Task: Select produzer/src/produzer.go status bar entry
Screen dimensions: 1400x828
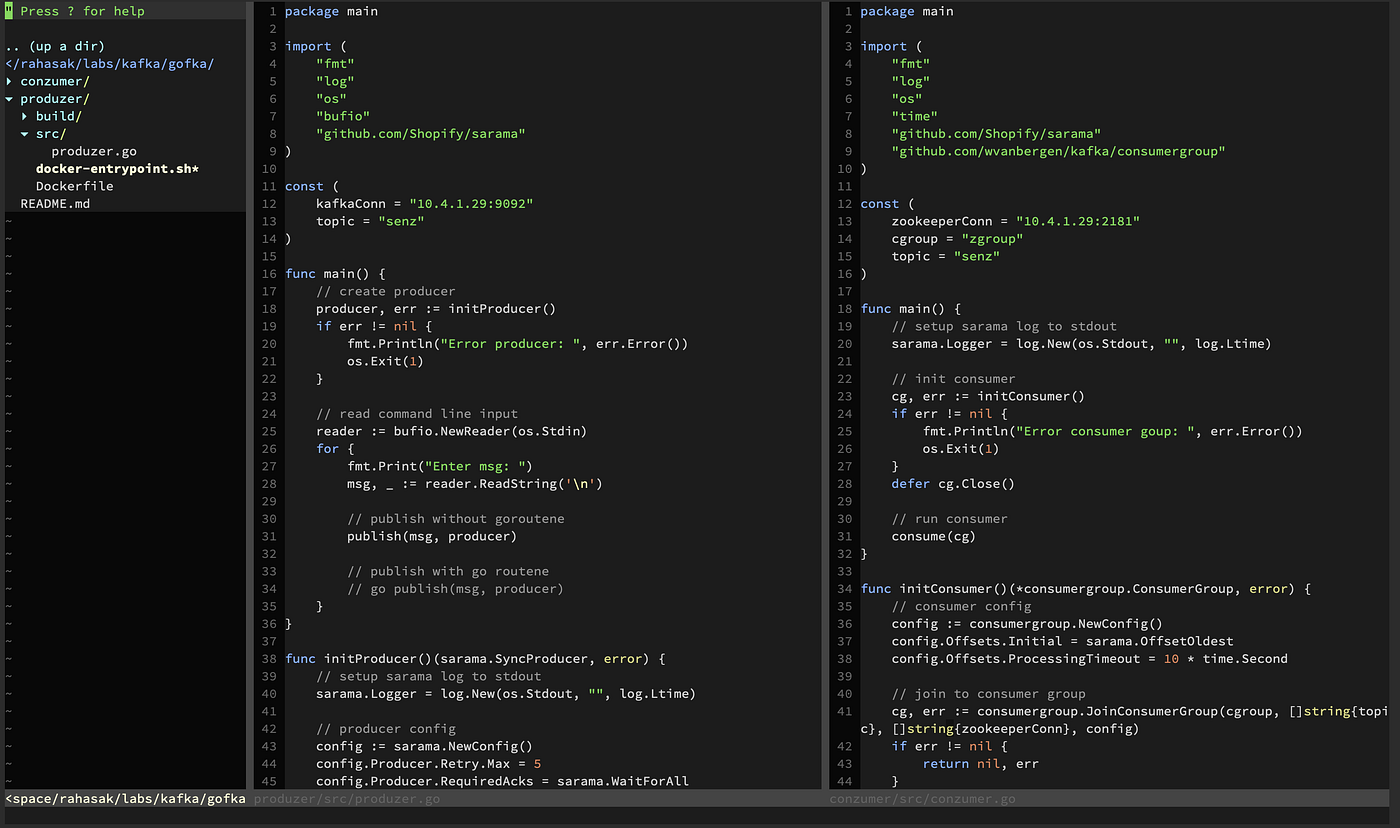Action: (345, 798)
